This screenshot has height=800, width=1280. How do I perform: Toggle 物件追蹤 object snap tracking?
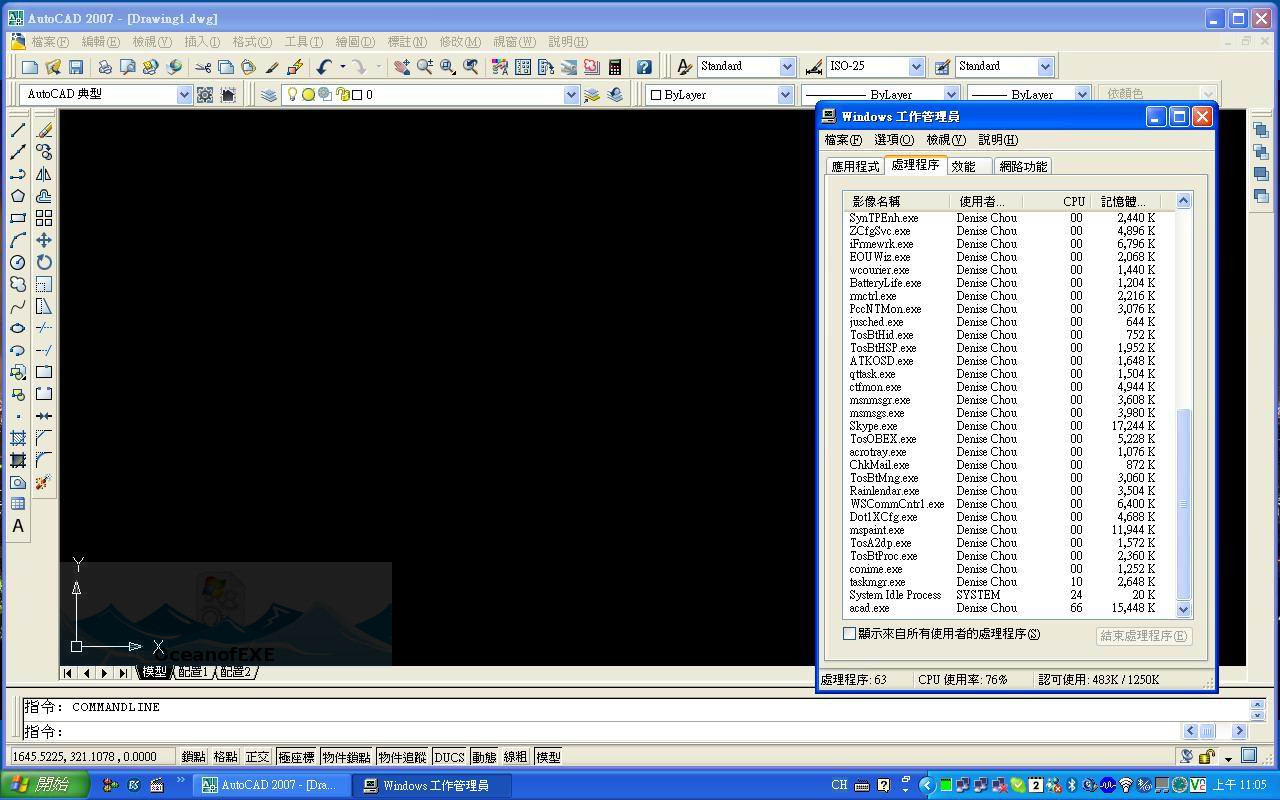click(x=402, y=757)
